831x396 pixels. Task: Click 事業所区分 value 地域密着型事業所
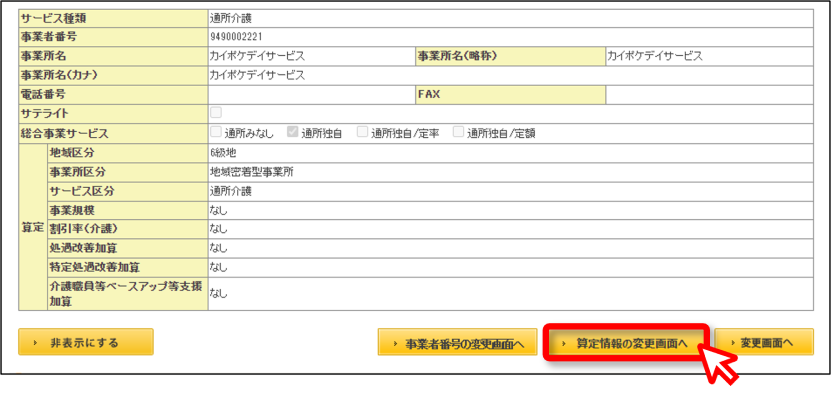coord(252,172)
